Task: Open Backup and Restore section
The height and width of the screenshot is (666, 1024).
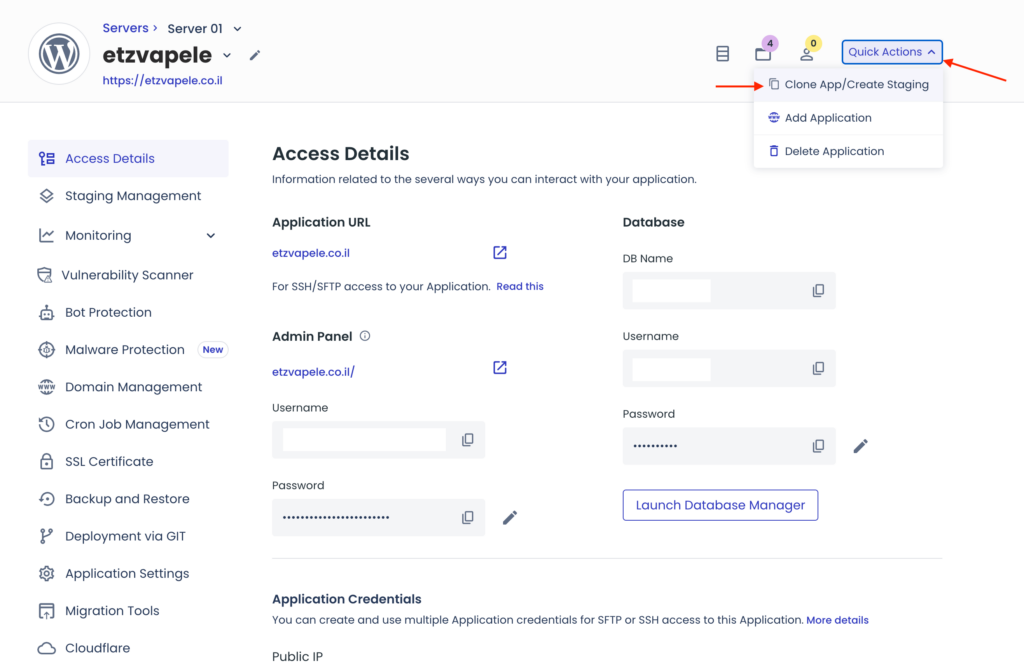Action: click(x=128, y=499)
